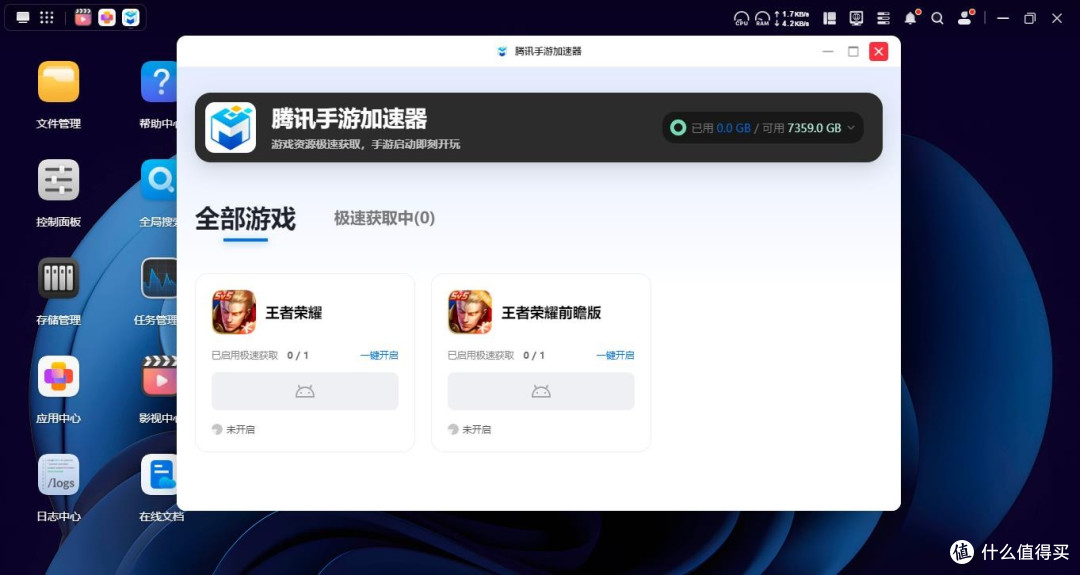Image resolution: width=1080 pixels, height=575 pixels.
Task: Click the Android button under 王者荣耀
Action: [305, 391]
